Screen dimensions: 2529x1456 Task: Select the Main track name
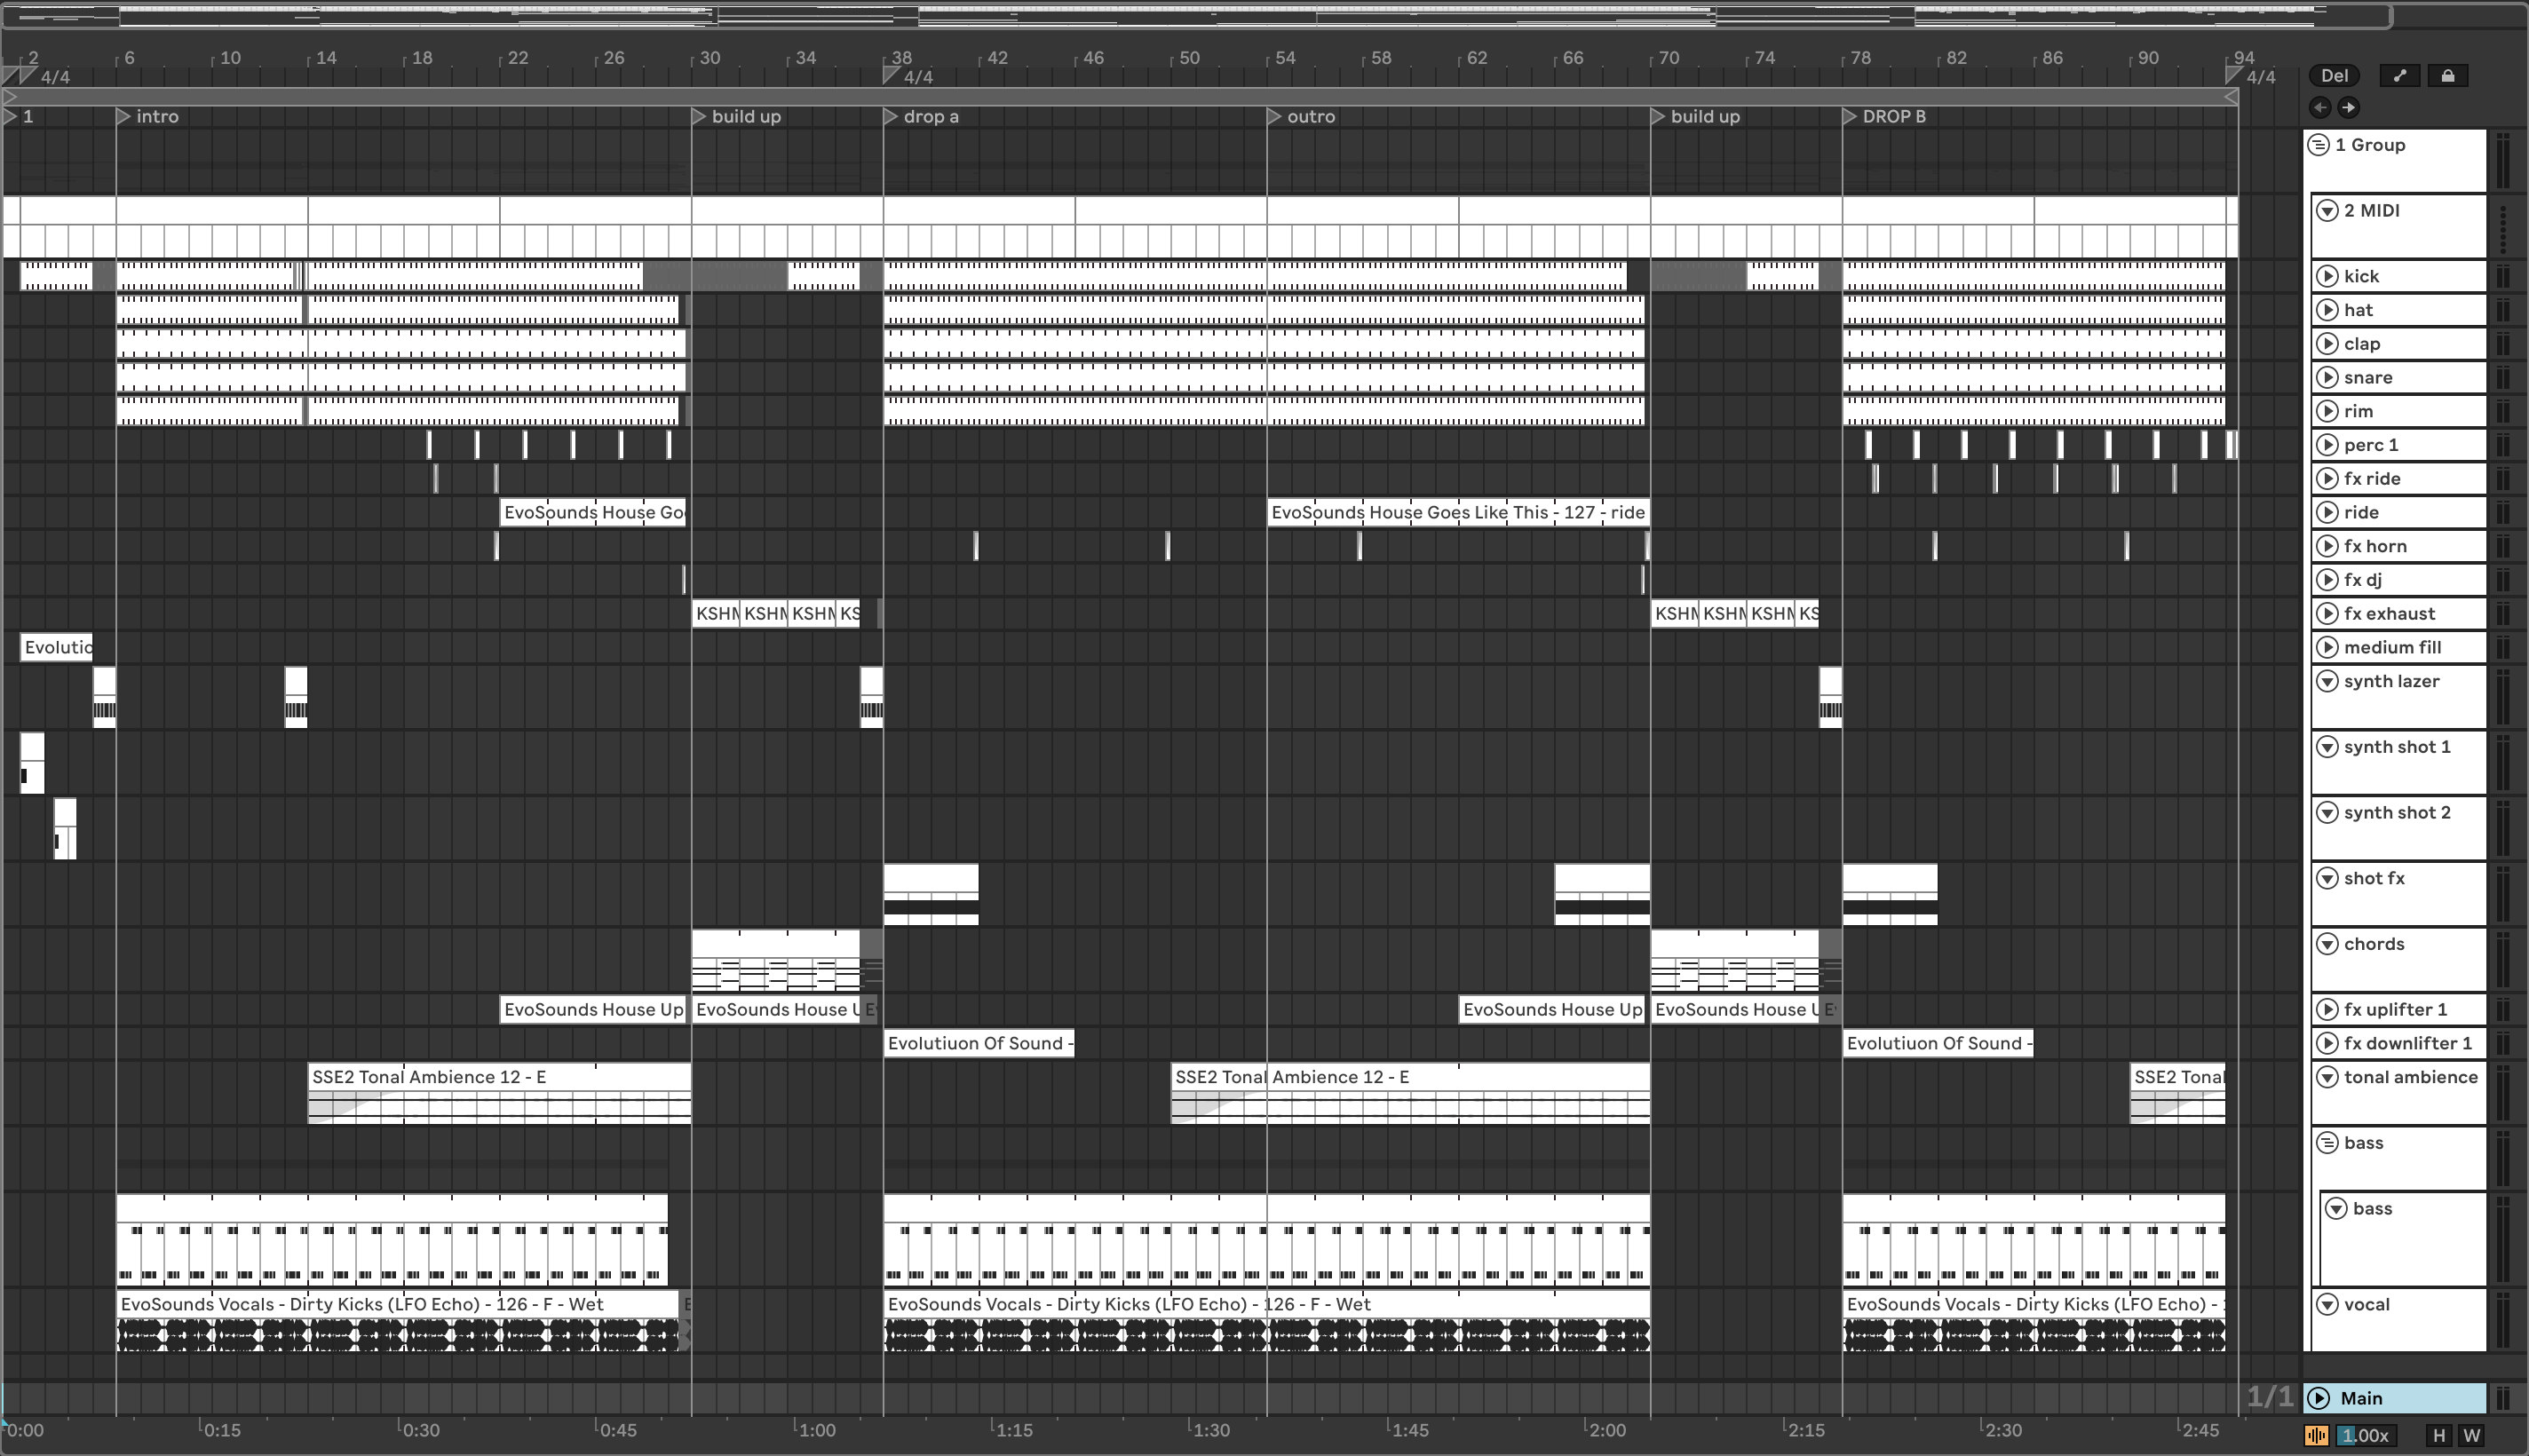point(2360,1399)
